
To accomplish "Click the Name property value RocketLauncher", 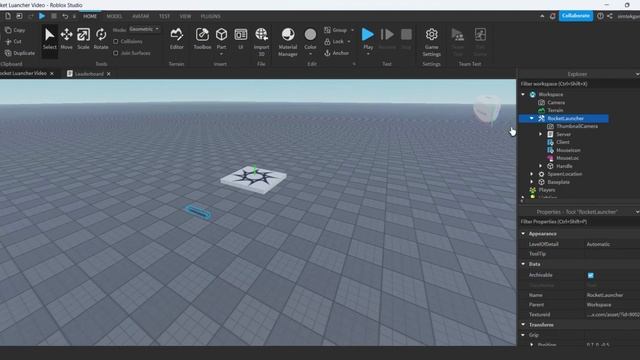I will tap(605, 295).
